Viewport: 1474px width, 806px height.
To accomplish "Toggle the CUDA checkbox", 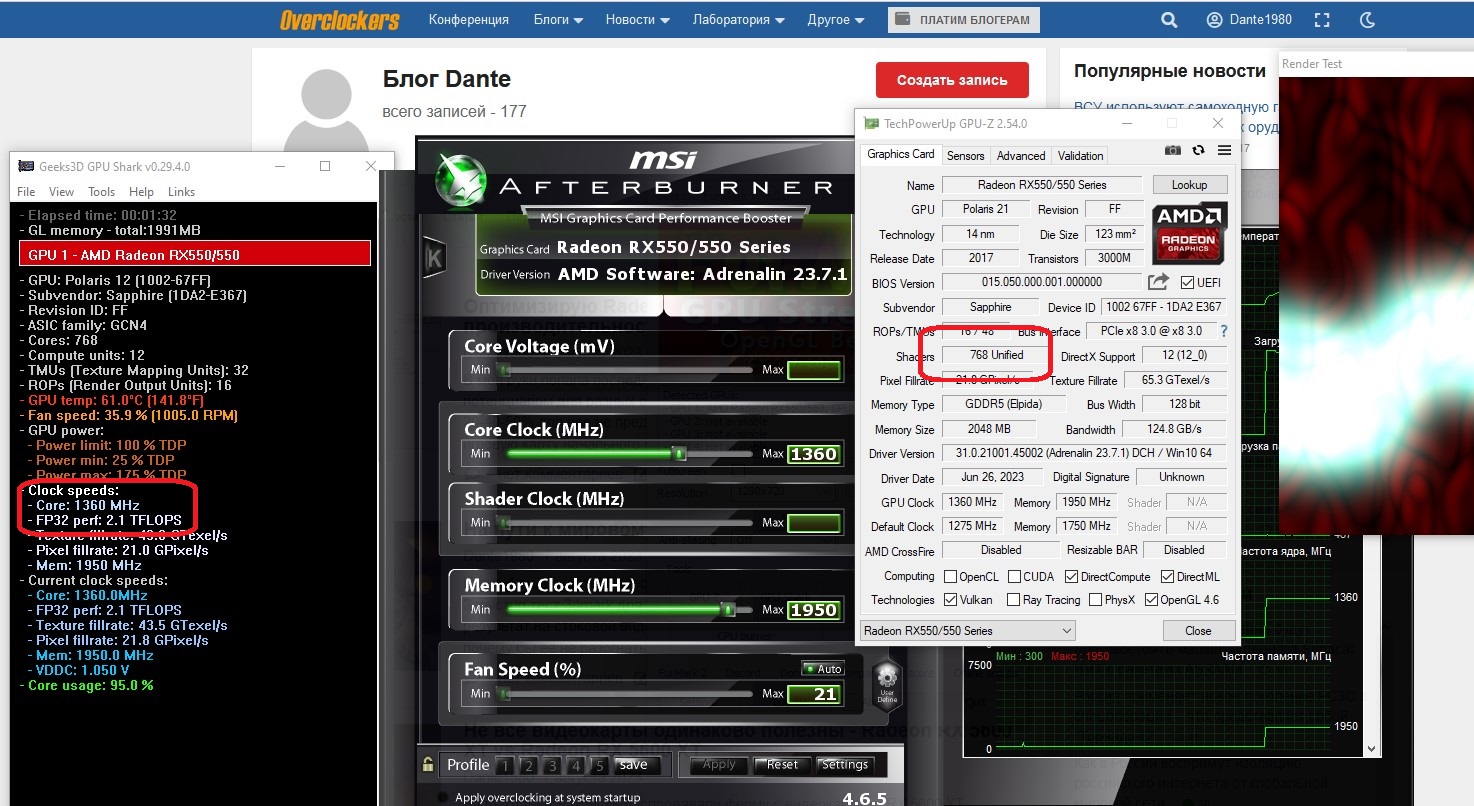I will tap(1014, 576).
